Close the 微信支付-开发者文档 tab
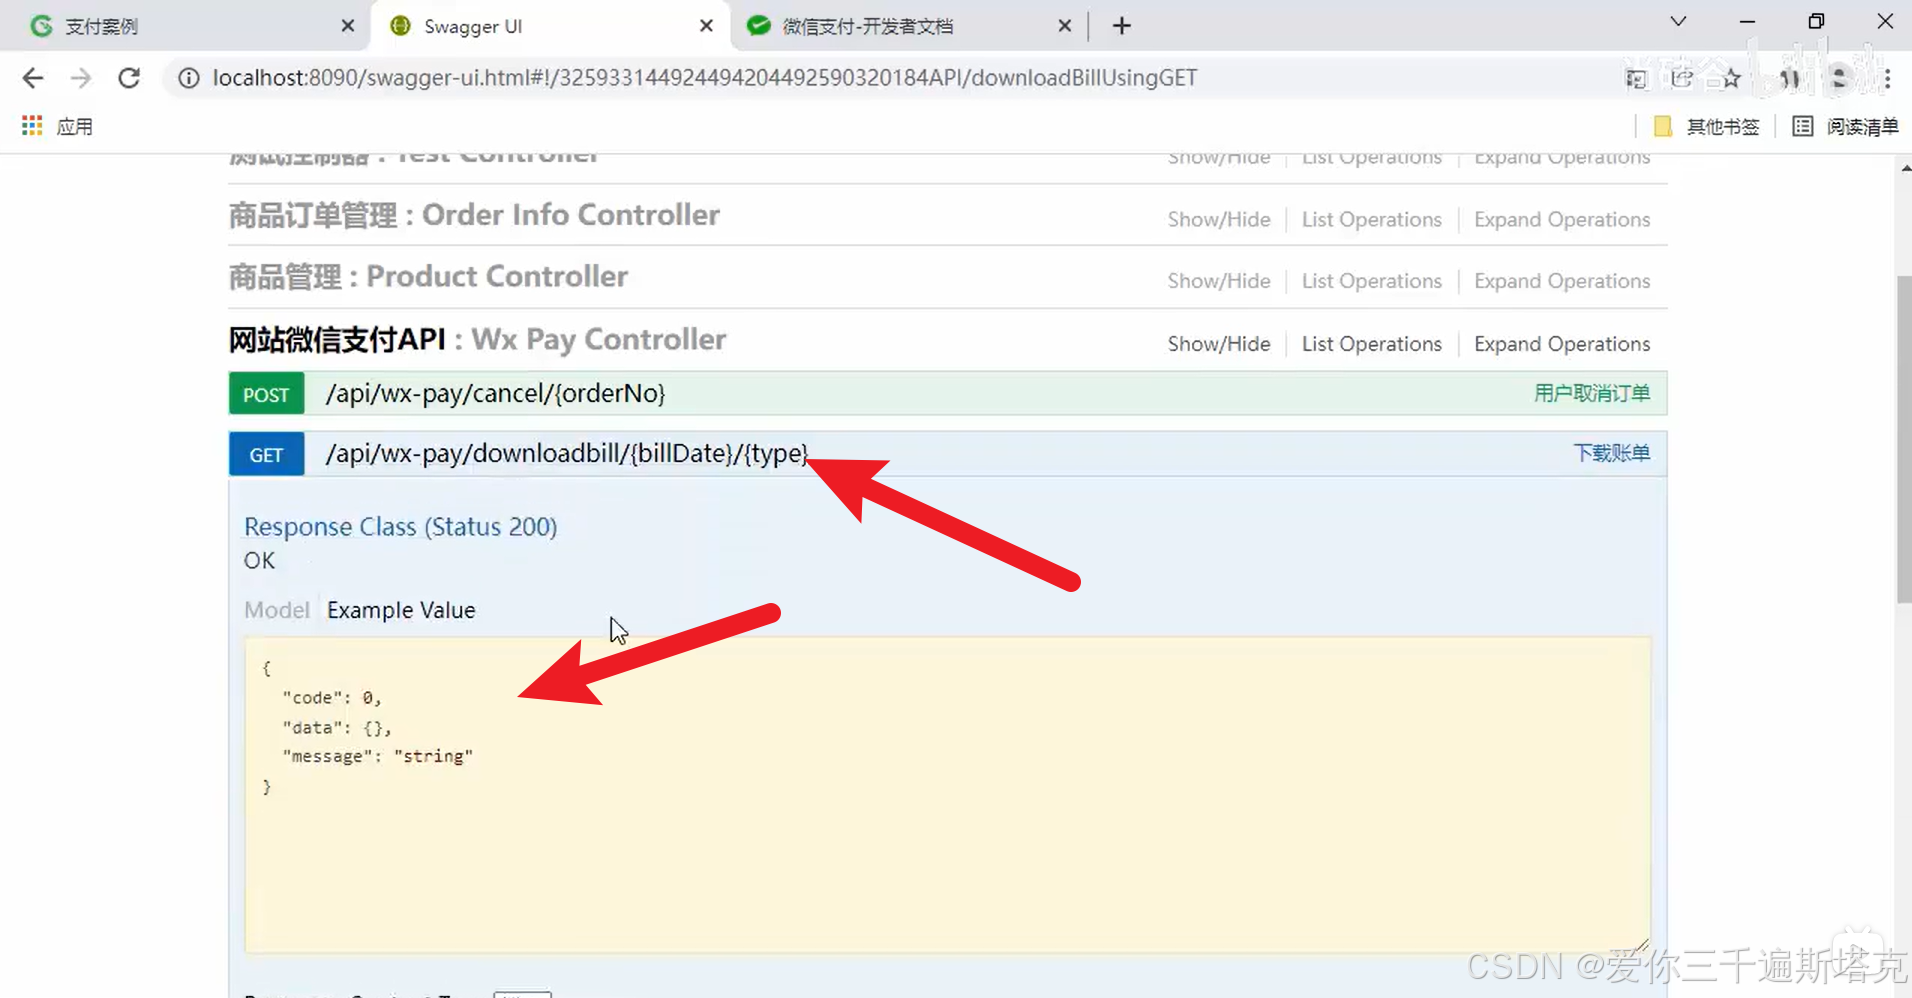1912x998 pixels. pyautogui.click(x=1064, y=26)
